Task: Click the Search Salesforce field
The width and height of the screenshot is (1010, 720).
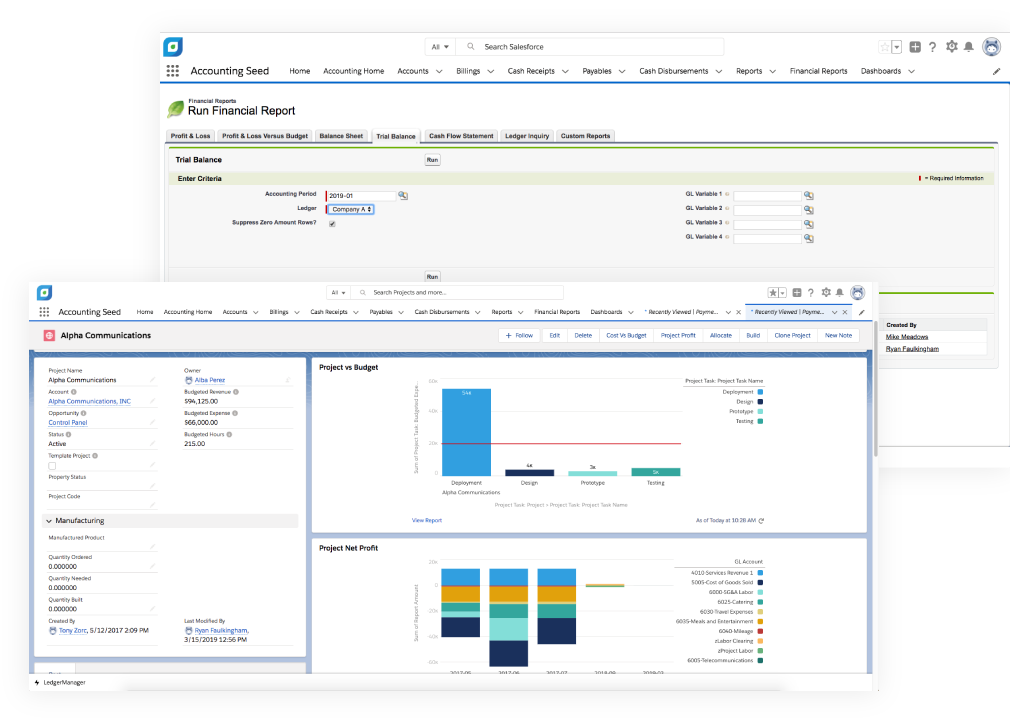Action: (589, 47)
